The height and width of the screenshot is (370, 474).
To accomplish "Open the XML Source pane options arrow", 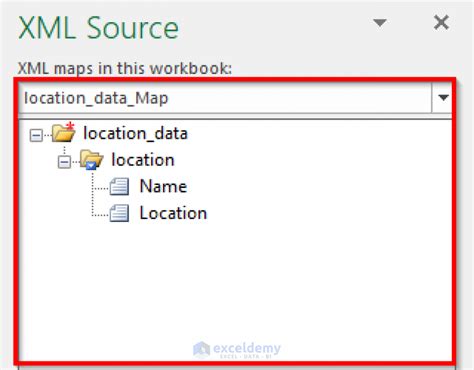I will 380,23.
